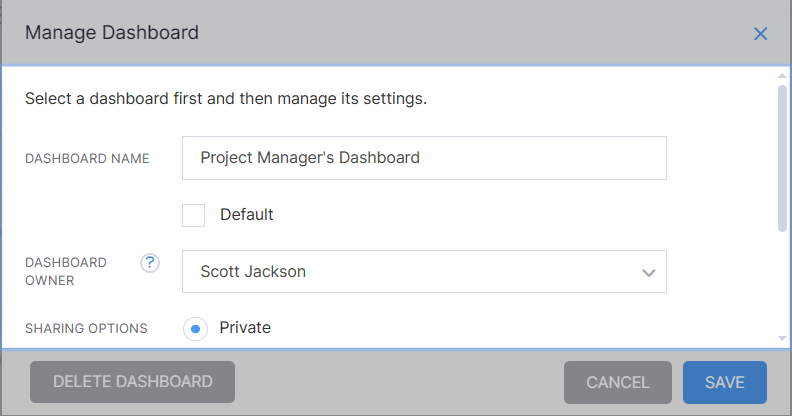Viewport: 792px width, 416px height.
Task: Close the Manage Dashboard dialog
Action: [760, 34]
